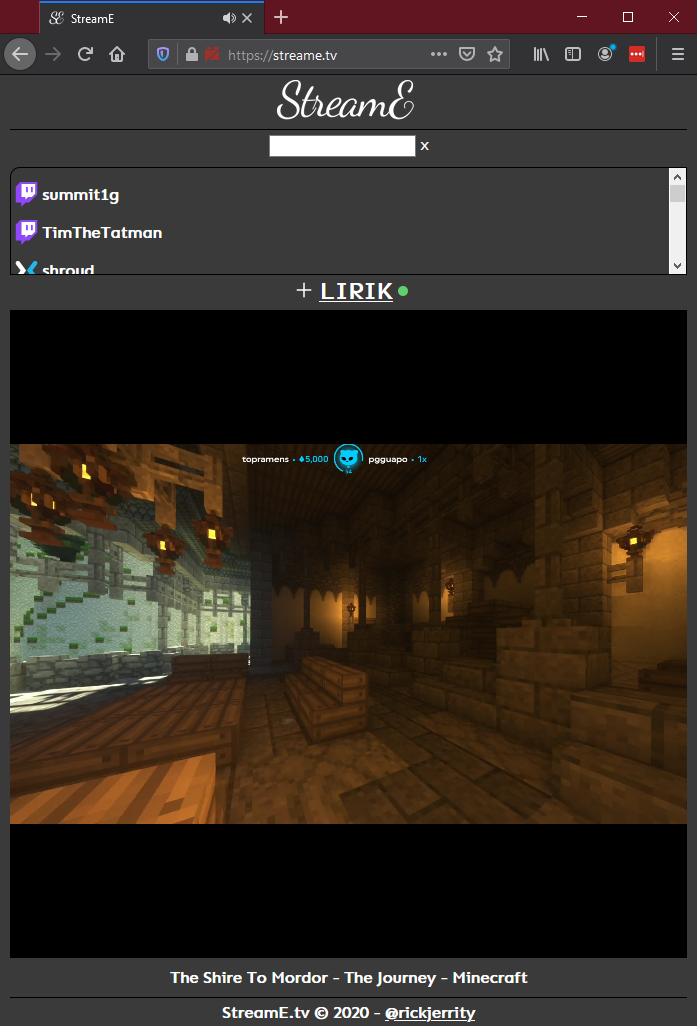Open a new browser tab
The width and height of the screenshot is (697, 1026).
pos(281,18)
